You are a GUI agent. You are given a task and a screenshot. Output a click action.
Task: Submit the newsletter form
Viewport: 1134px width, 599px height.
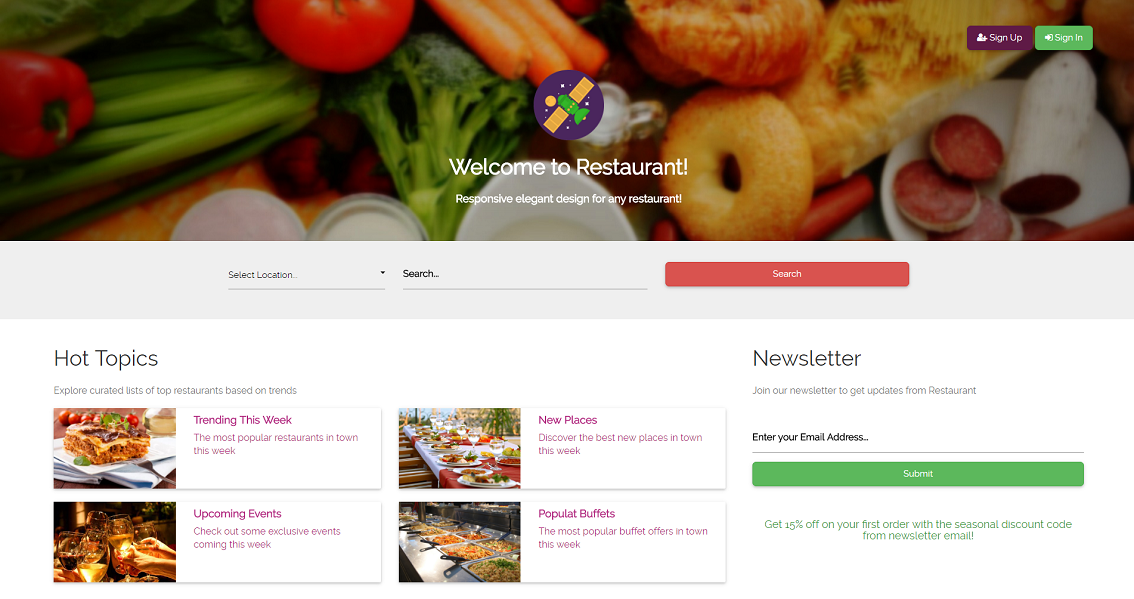click(x=918, y=474)
